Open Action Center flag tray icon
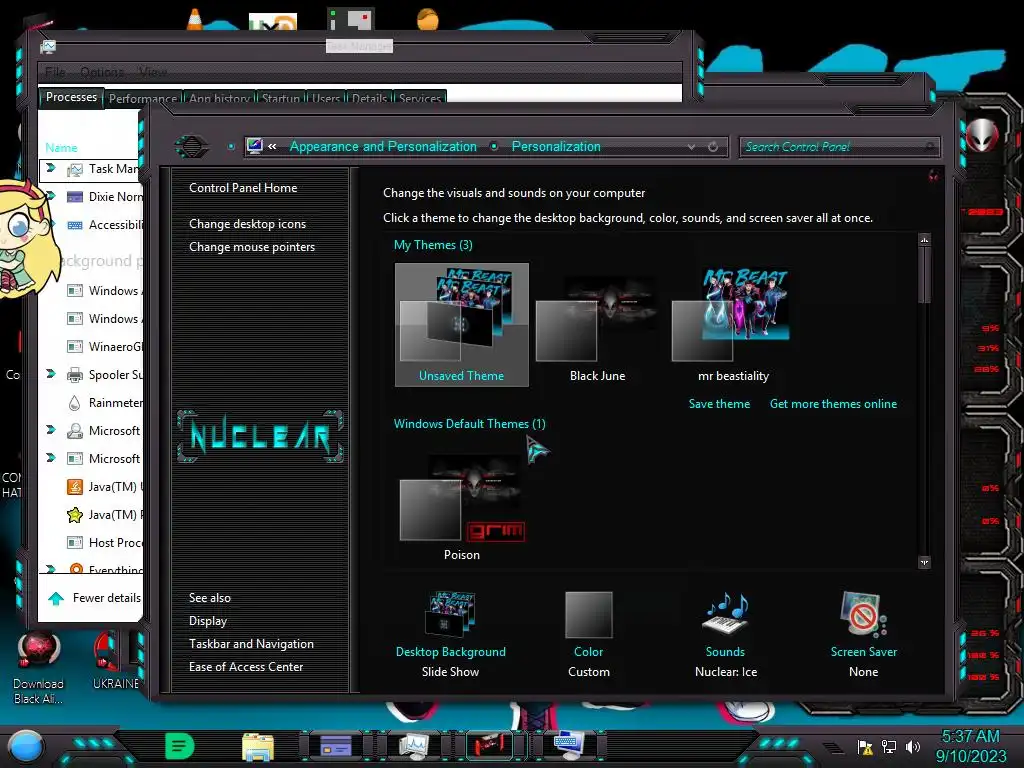The image size is (1024, 768). click(865, 746)
